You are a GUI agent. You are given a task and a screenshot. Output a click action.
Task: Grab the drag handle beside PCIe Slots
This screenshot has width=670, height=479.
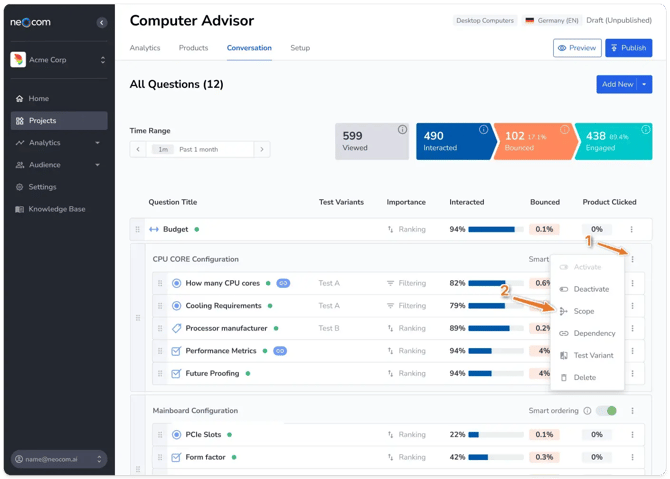point(160,435)
